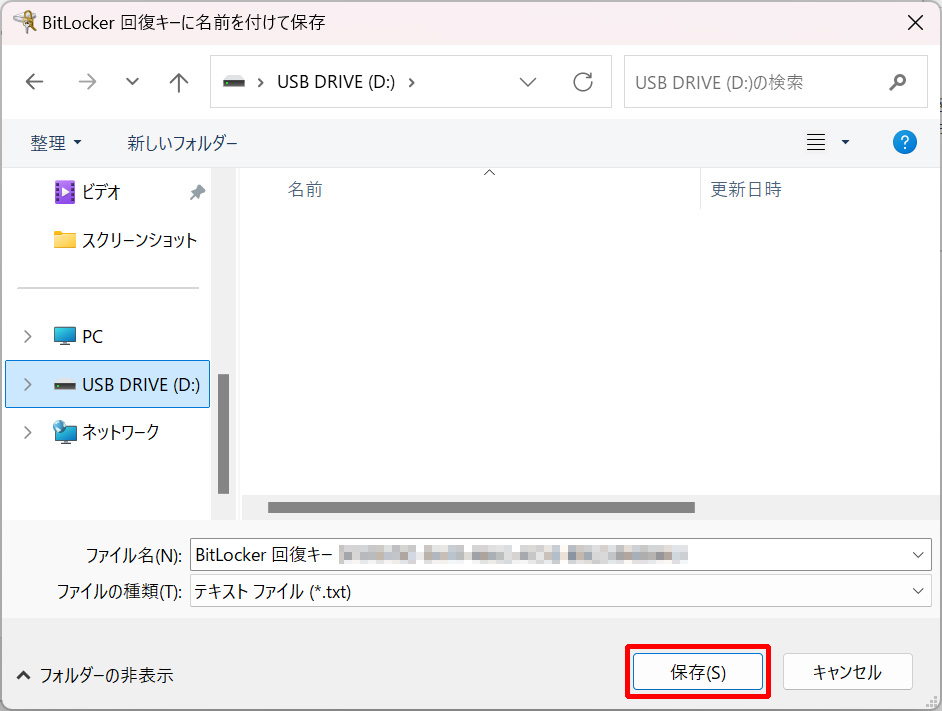The height and width of the screenshot is (711, 942).
Task: Click the navigation pane vertical scrollbar
Action: pyautogui.click(x=223, y=433)
